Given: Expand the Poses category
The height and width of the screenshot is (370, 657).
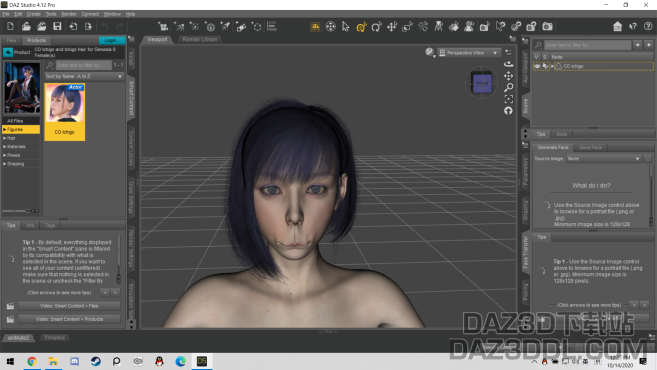Looking at the screenshot, I should (5, 155).
